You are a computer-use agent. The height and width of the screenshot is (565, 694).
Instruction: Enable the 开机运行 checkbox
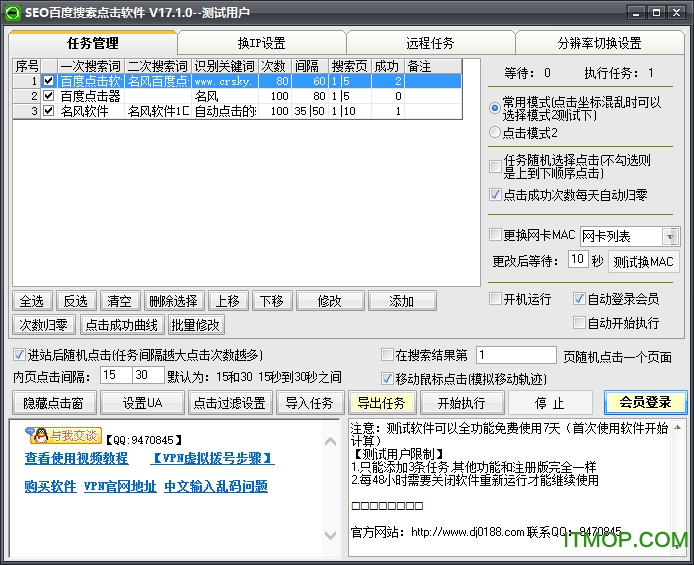pos(495,299)
